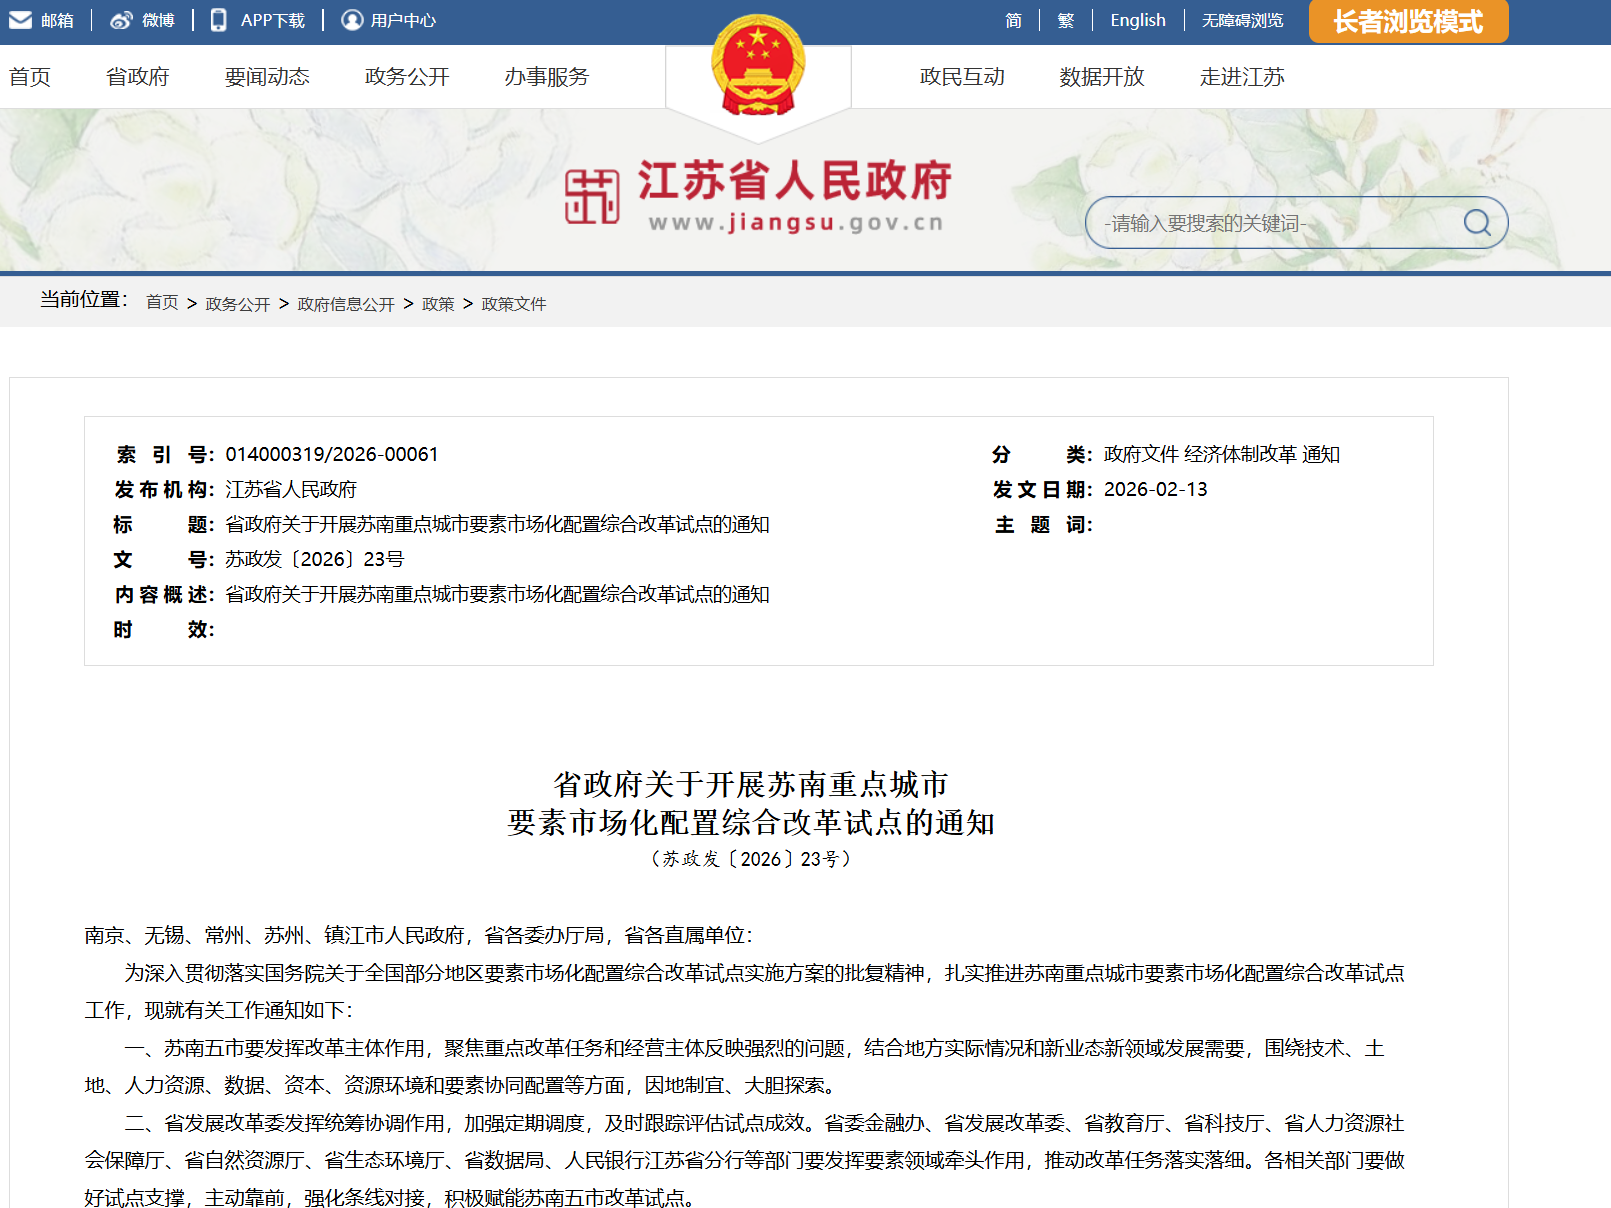Open 无障碍浏览 accessibility browsing link

coord(1242,20)
